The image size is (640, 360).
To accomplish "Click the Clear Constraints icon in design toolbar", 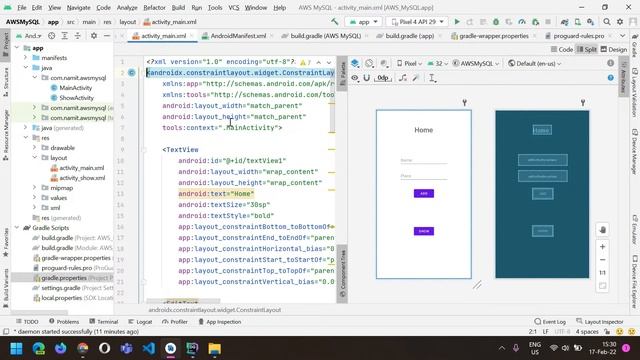I will click(x=402, y=78).
